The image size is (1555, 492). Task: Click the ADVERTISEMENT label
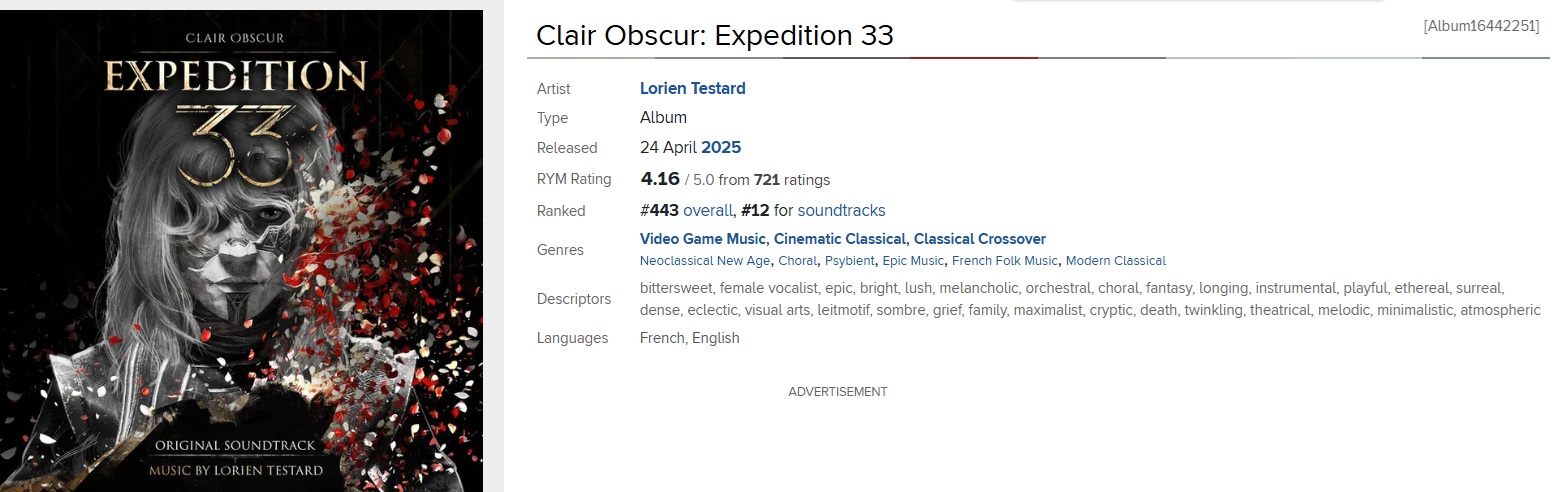837,392
